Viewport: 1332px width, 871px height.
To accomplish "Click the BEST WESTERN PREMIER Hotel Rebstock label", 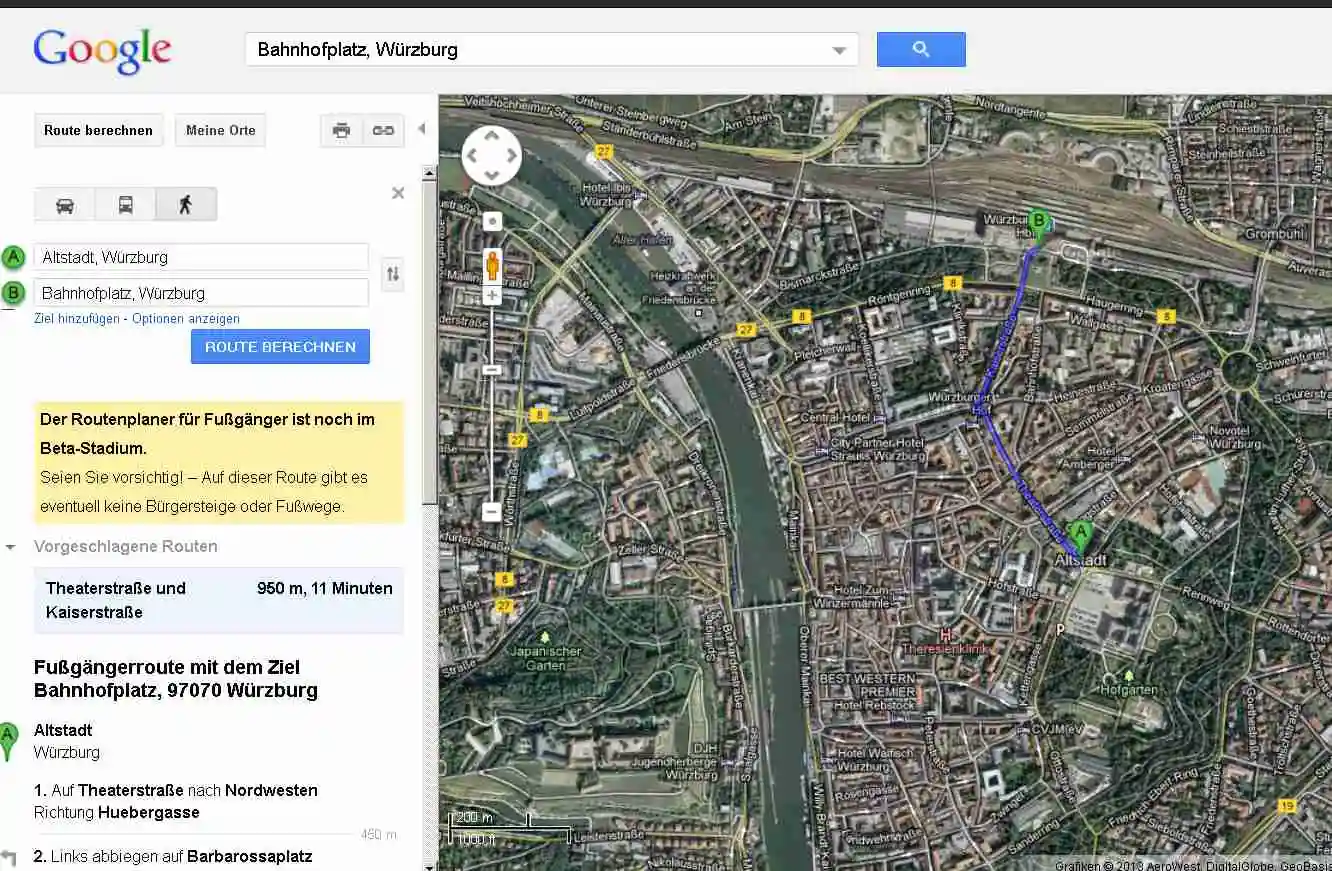I will pos(868,691).
